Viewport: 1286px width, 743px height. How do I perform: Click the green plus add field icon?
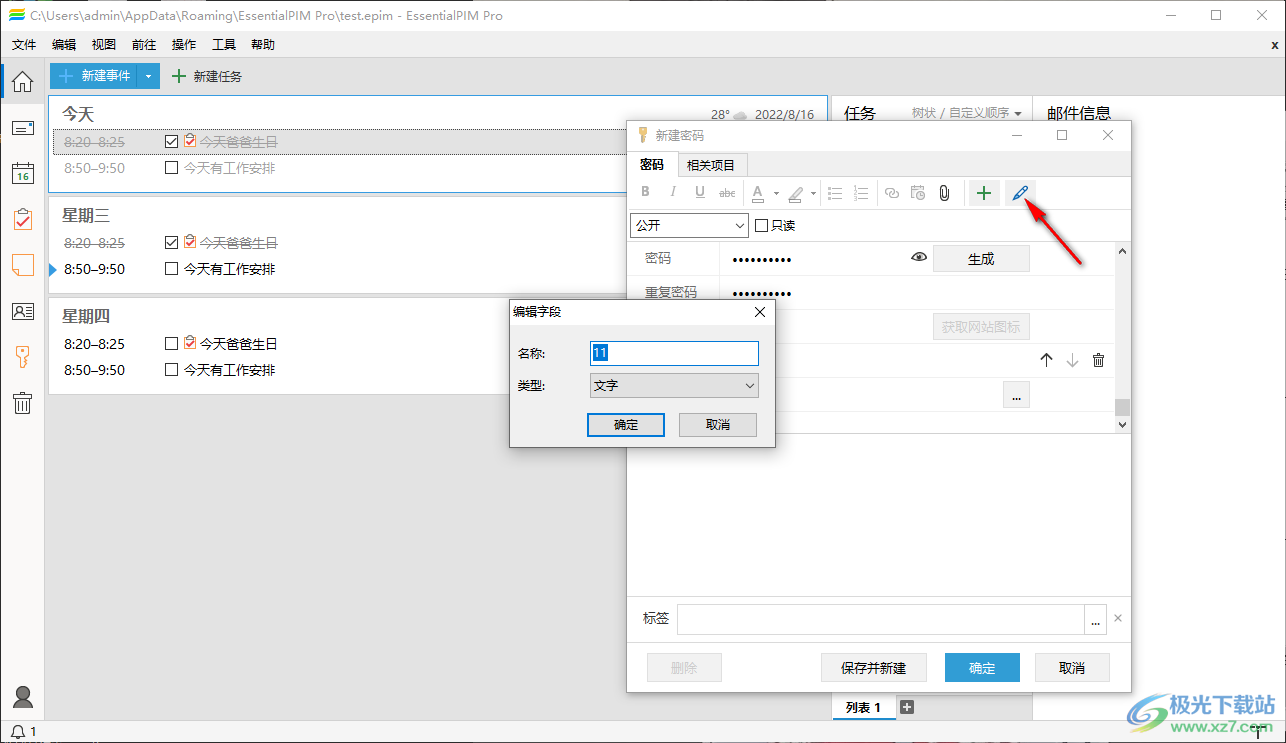tap(984, 193)
